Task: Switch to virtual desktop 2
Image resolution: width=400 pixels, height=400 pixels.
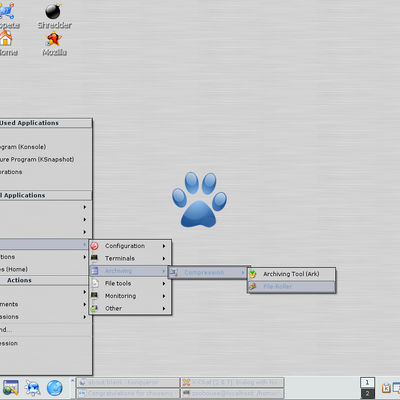Action: pyautogui.click(x=367, y=393)
